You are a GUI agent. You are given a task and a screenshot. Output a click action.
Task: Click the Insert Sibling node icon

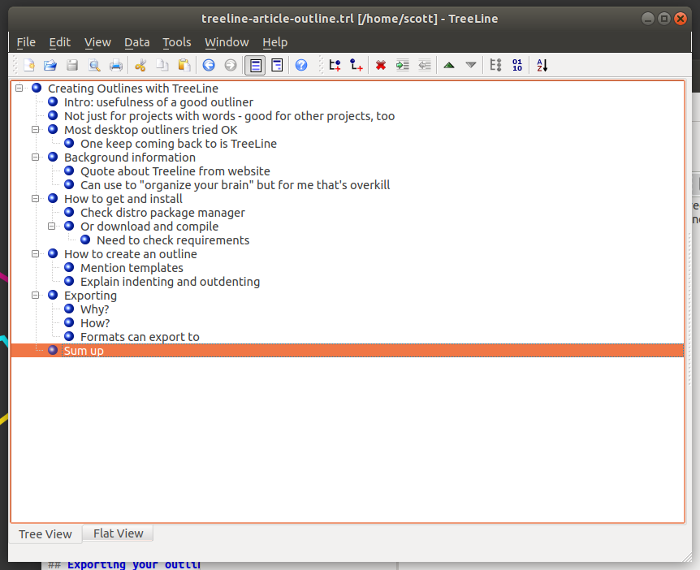(334, 65)
